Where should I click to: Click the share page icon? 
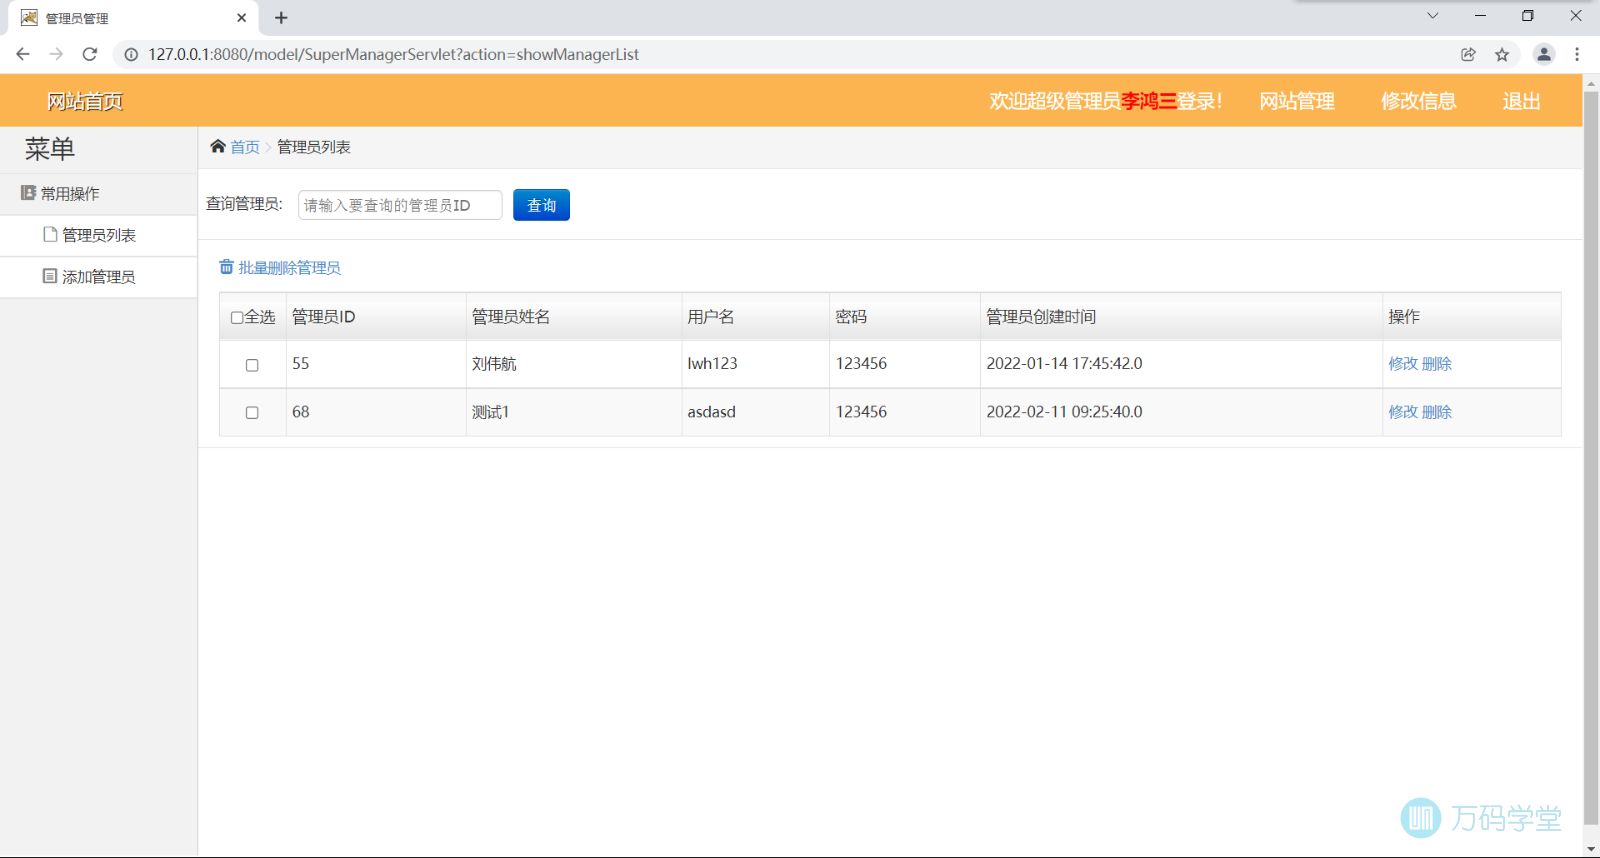(1468, 55)
